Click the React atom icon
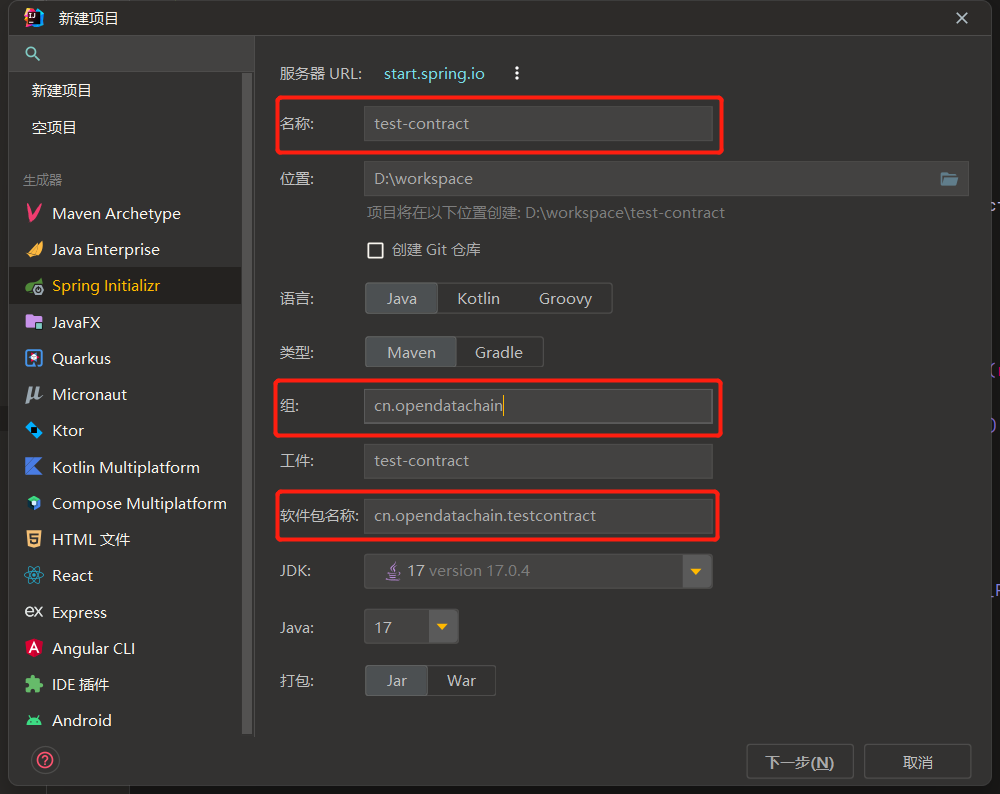 point(34,576)
